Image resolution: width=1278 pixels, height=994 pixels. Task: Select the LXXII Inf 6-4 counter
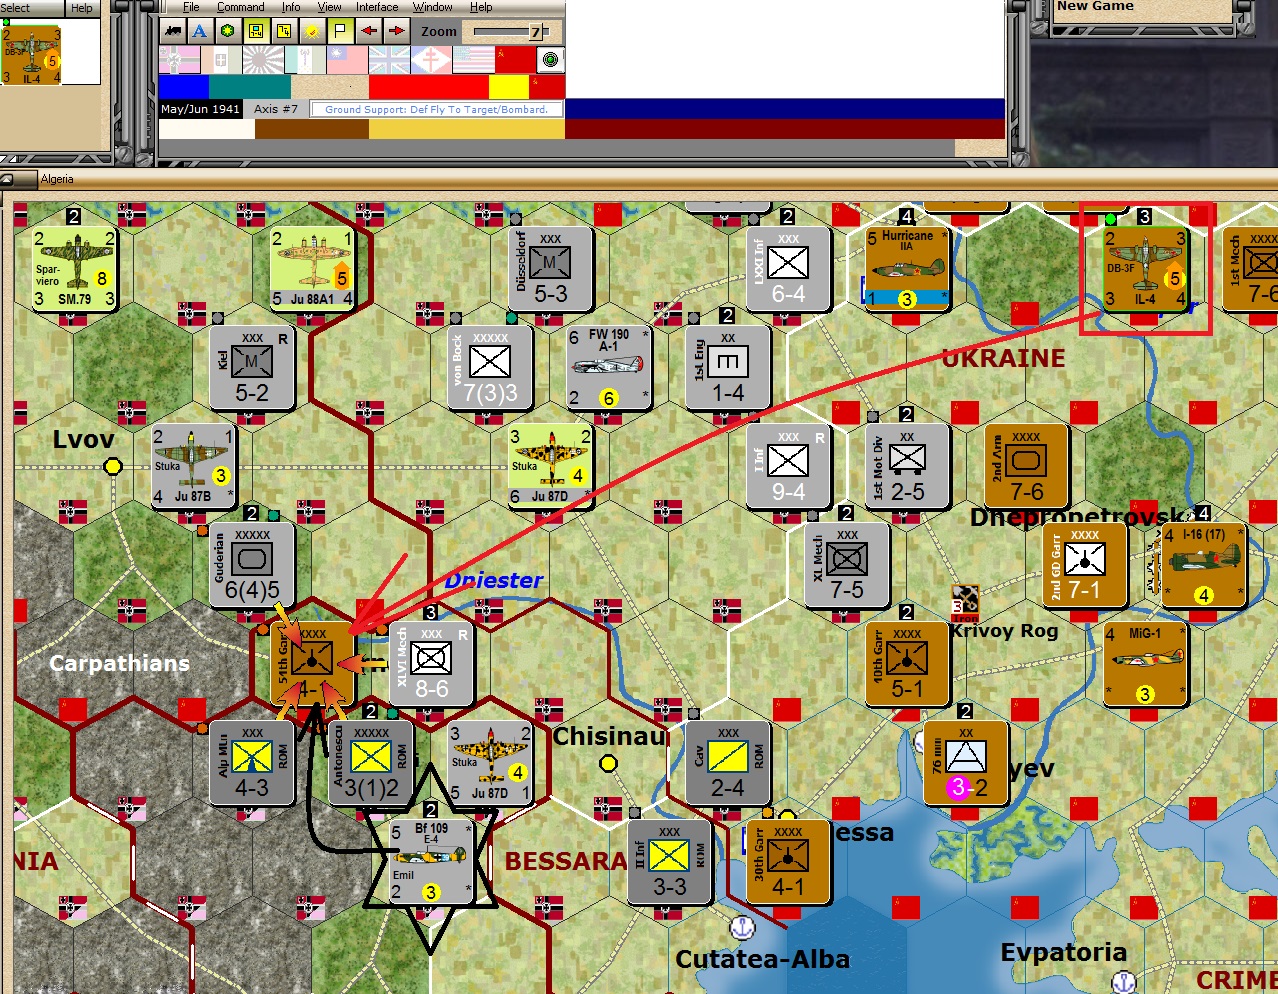(x=788, y=268)
